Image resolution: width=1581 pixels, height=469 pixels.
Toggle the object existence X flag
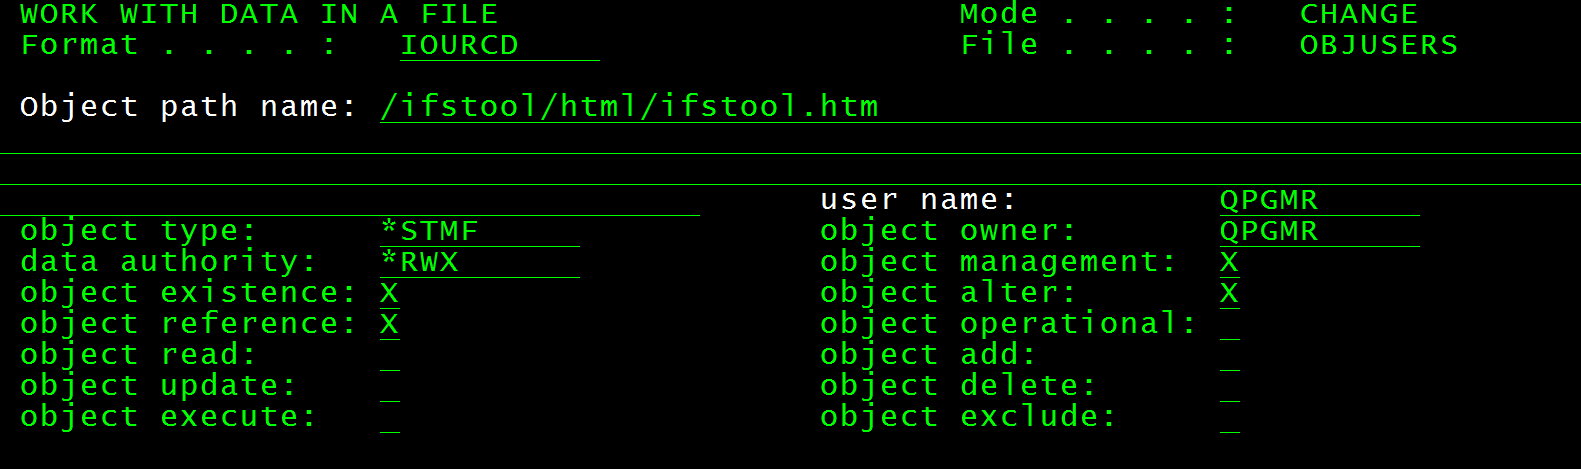pyautogui.click(x=390, y=294)
